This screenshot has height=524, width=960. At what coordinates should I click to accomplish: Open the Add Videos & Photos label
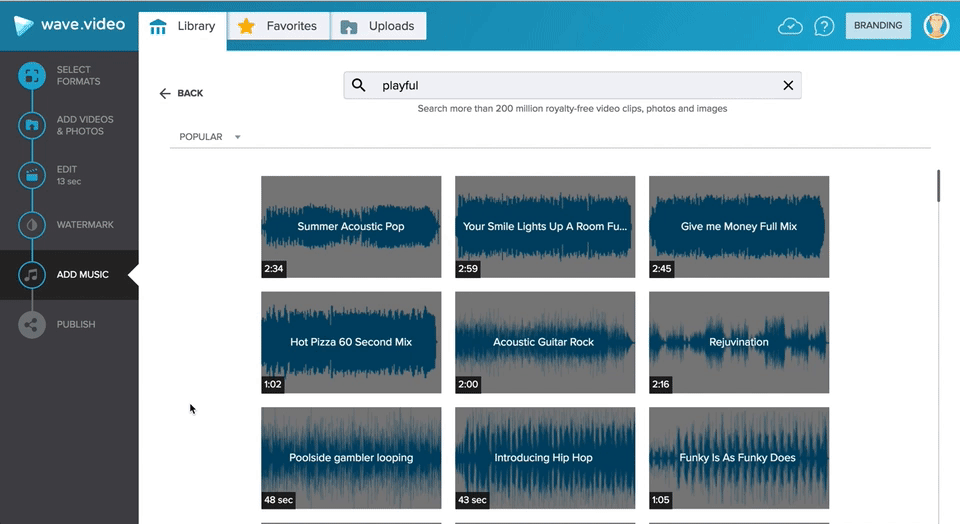[x=85, y=125]
